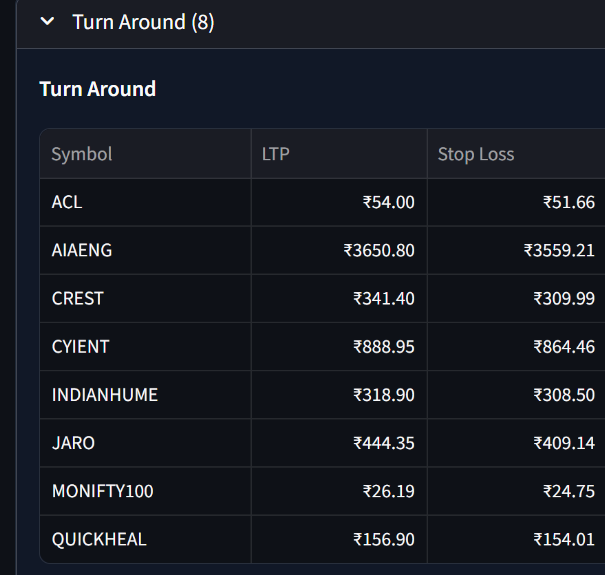
Task: Select the ACL symbol cell
Action: [x=67, y=202]
